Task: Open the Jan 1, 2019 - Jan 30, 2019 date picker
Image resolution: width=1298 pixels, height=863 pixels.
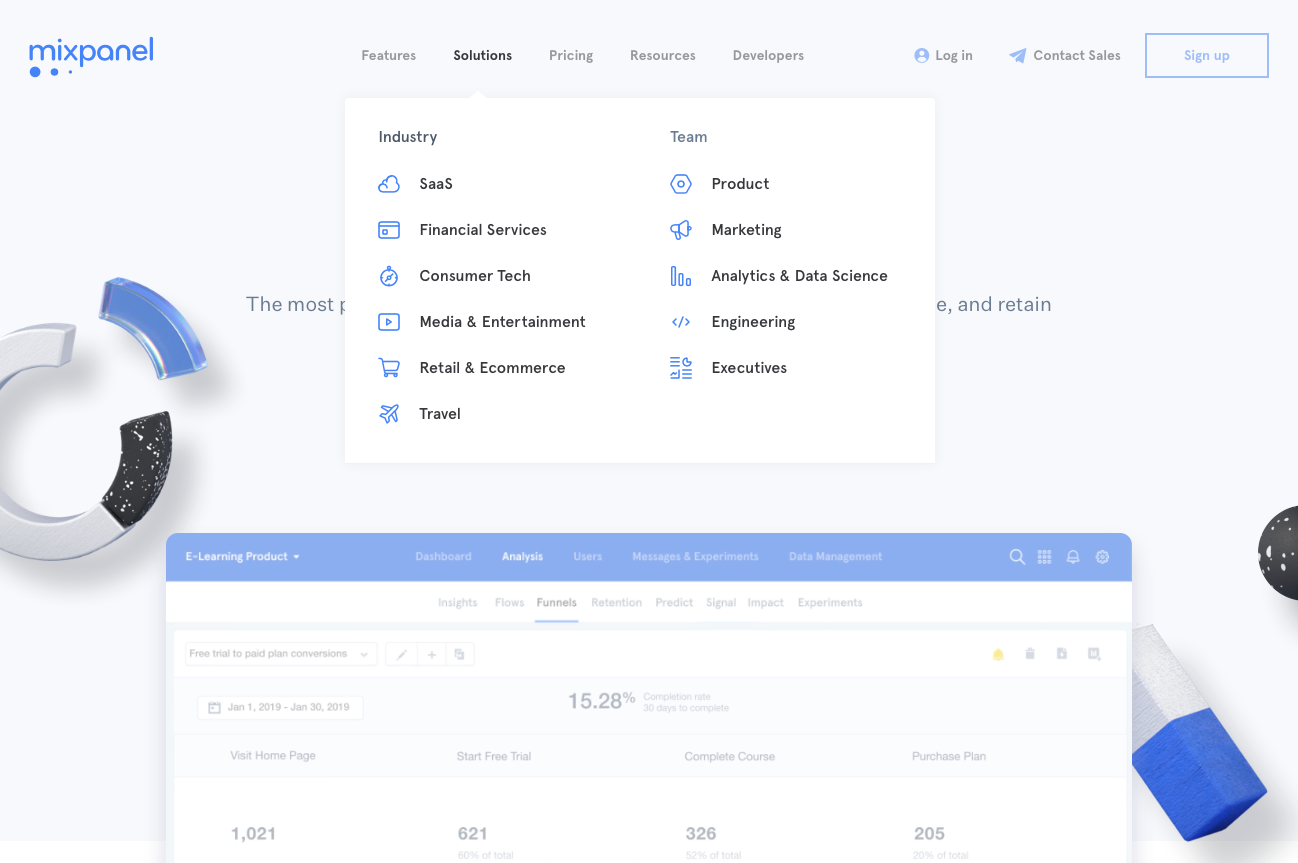Action: coord(280,707)
